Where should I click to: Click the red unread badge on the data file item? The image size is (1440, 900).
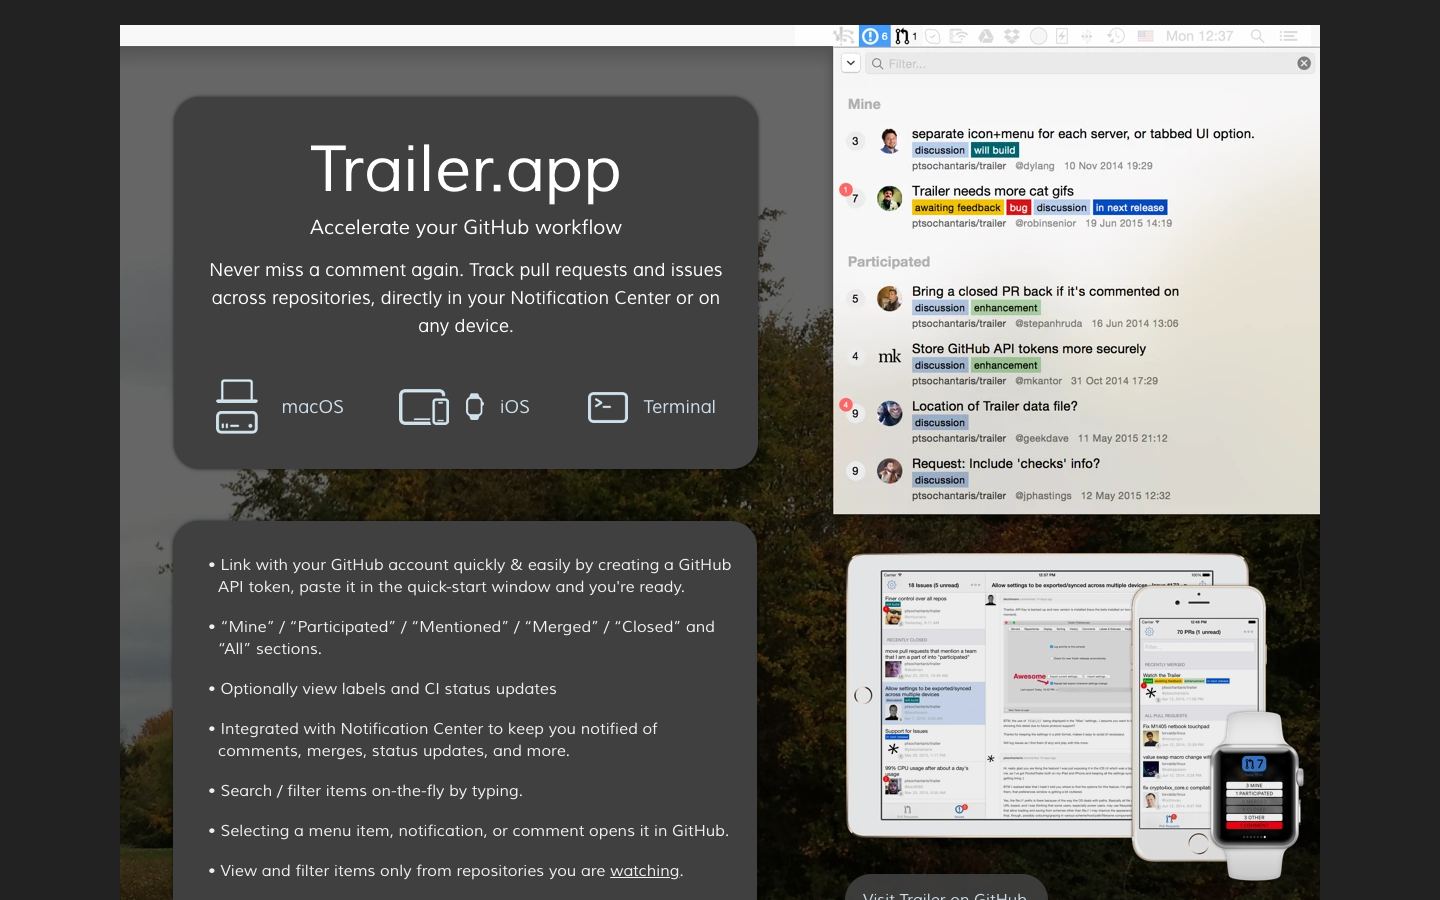coord(846,405)
